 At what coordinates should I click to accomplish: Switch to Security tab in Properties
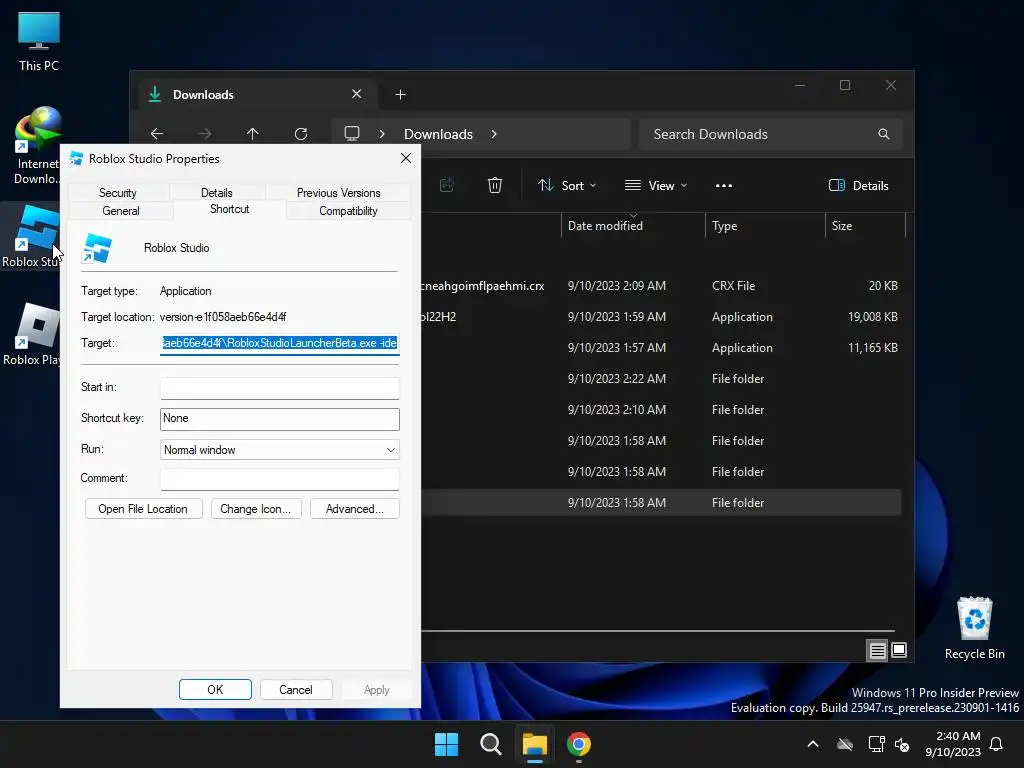coord(118,193)
